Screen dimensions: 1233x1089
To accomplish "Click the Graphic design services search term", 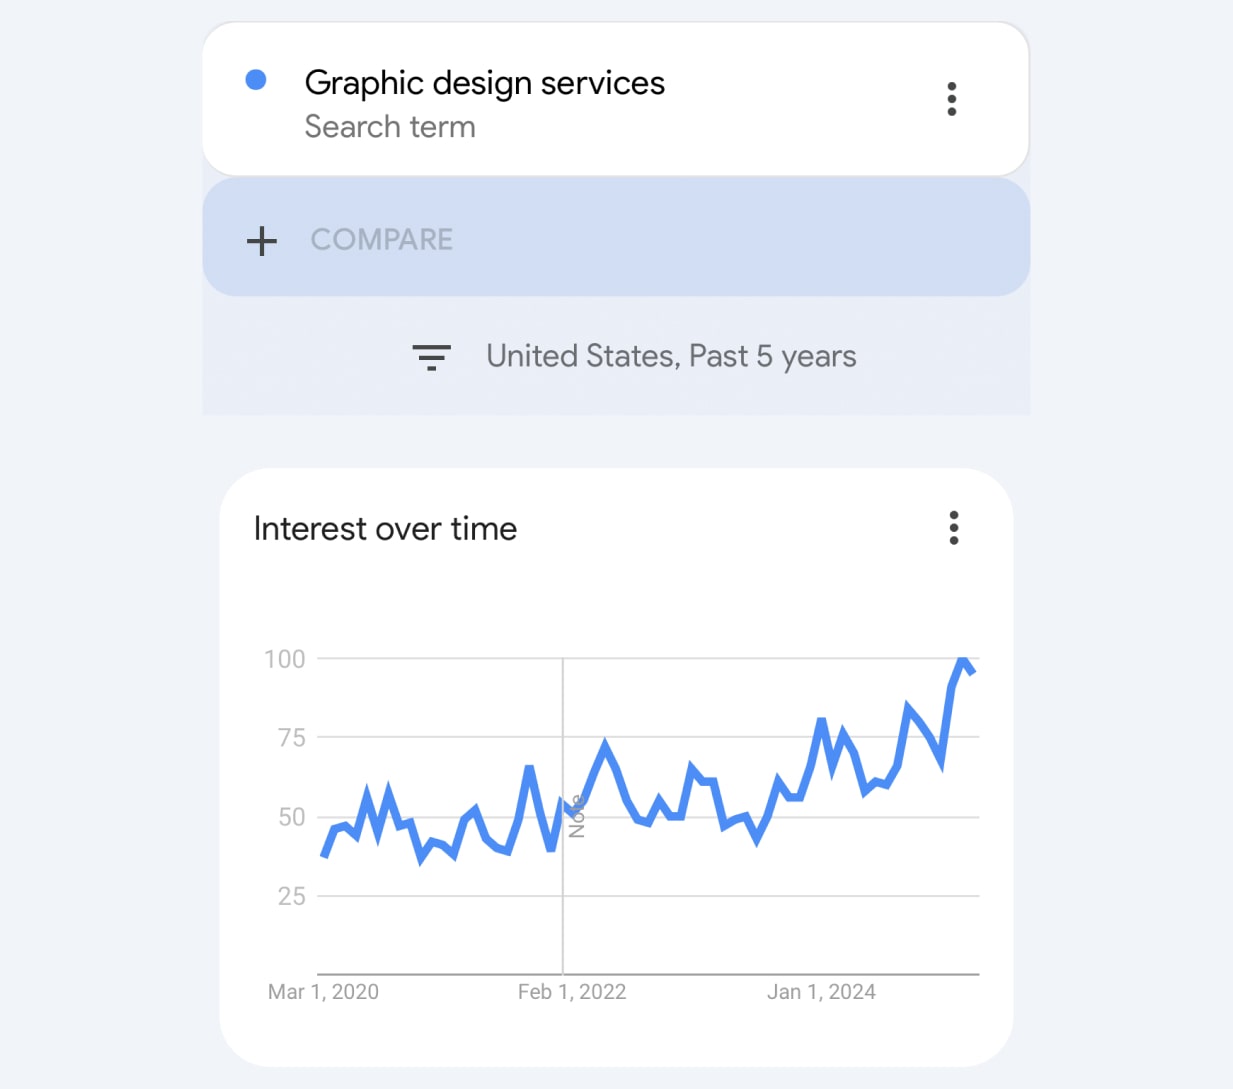I will pyautogui.click(x=485, y=83).
